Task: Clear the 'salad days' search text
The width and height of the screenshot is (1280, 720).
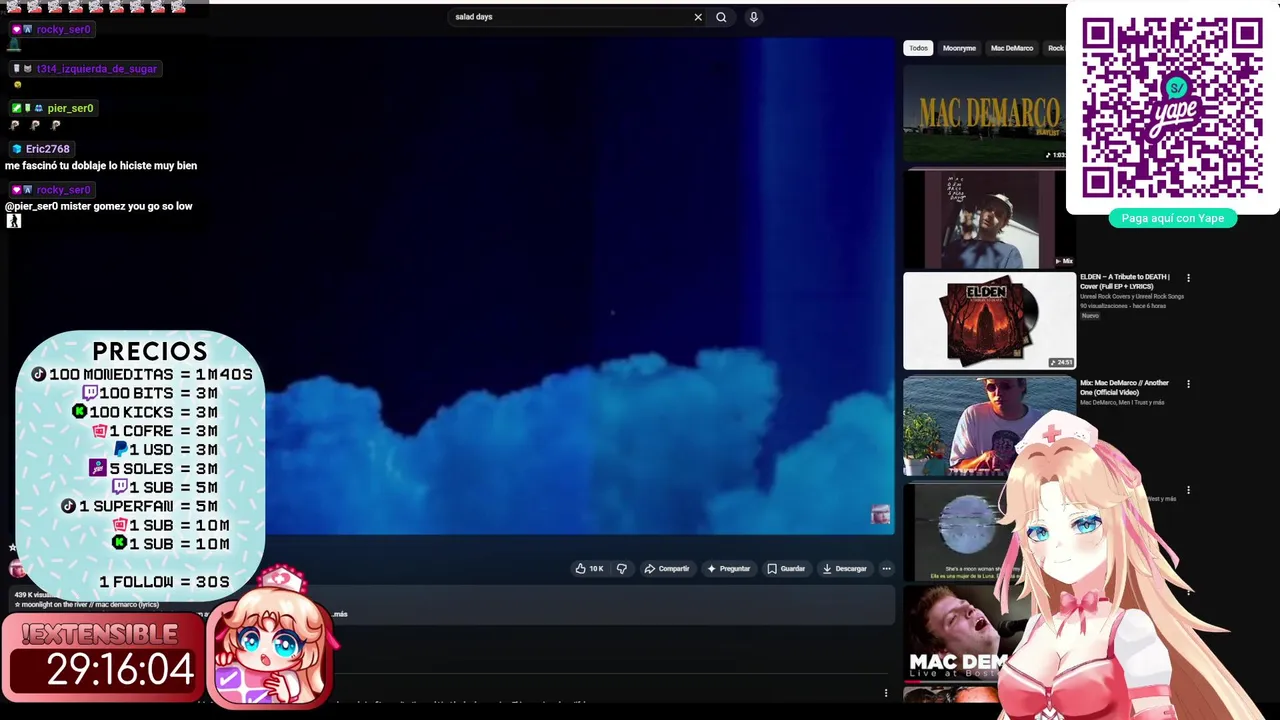Action: [698, 17]
